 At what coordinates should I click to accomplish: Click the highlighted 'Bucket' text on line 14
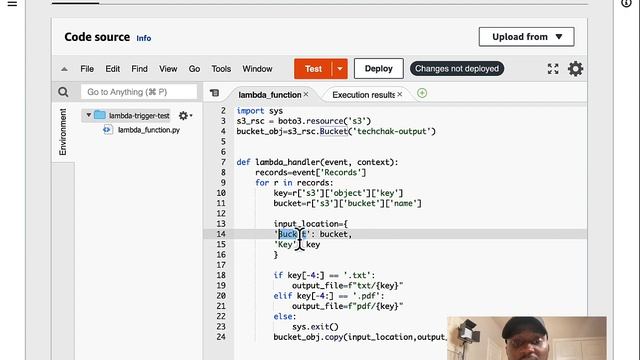pyautogui.click(x=292, y=234)
